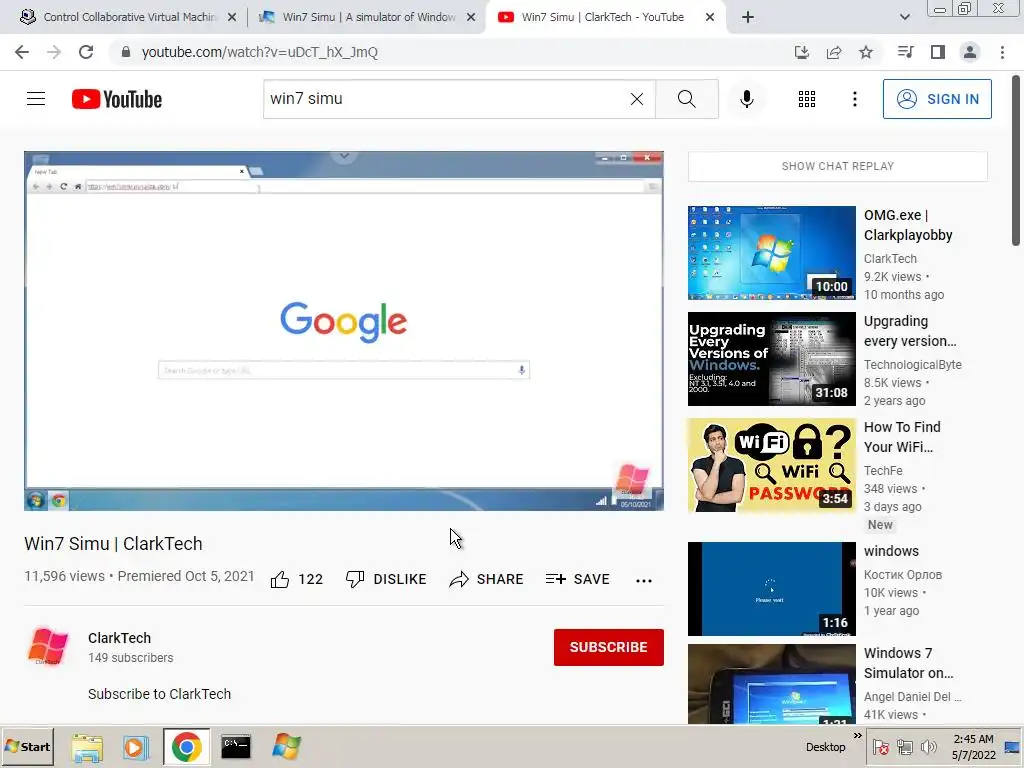Close the Control Collaborative Virtual Machine tab
This screenshot has width=1024, height=768.
coord(232,18)
